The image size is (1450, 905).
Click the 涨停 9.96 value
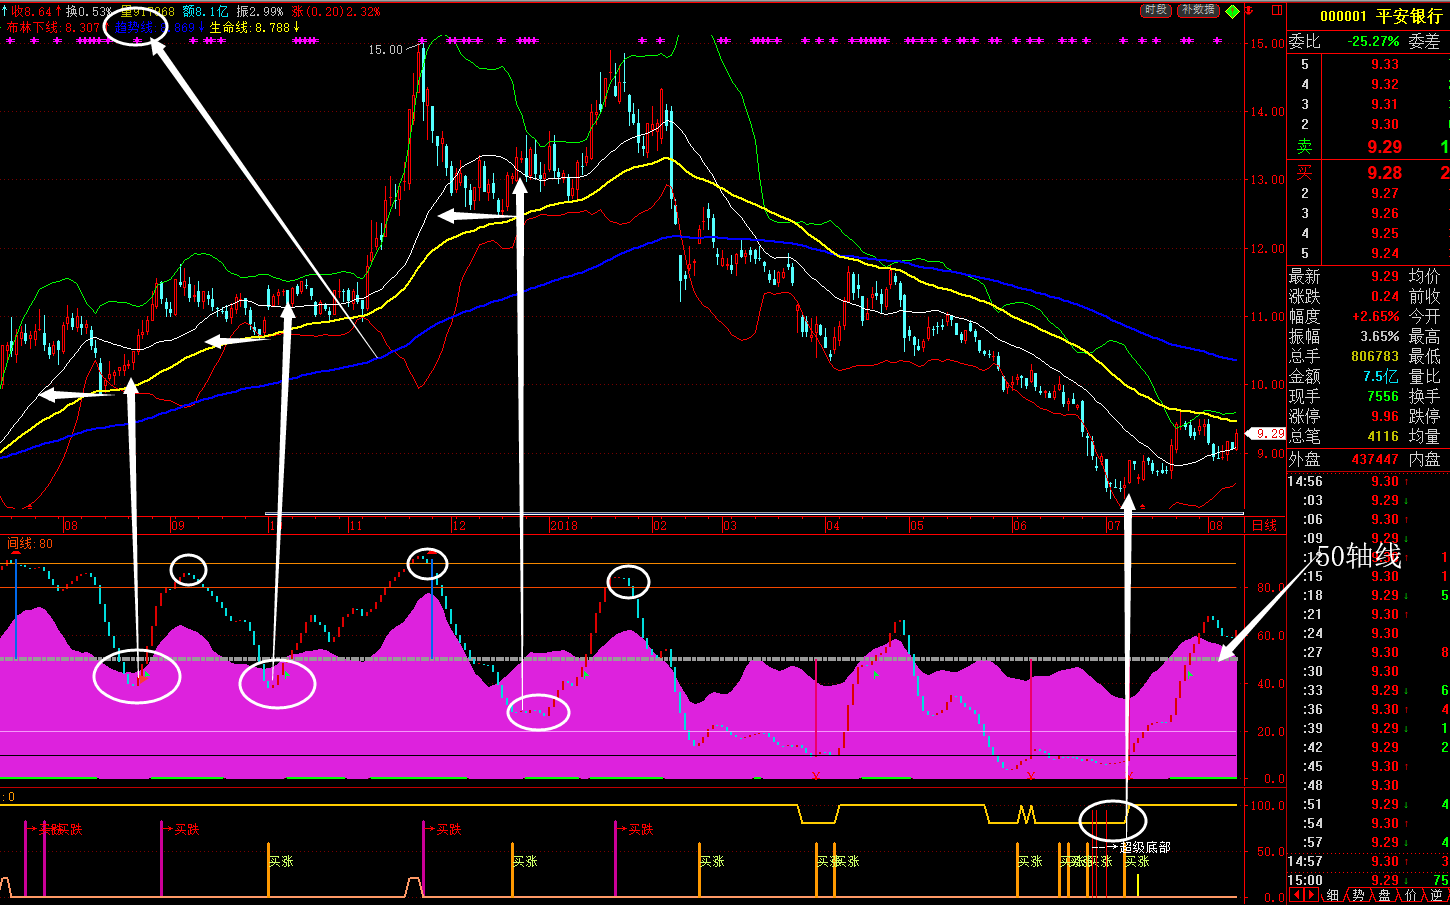pyautogui.click(x=1385, y=416)
